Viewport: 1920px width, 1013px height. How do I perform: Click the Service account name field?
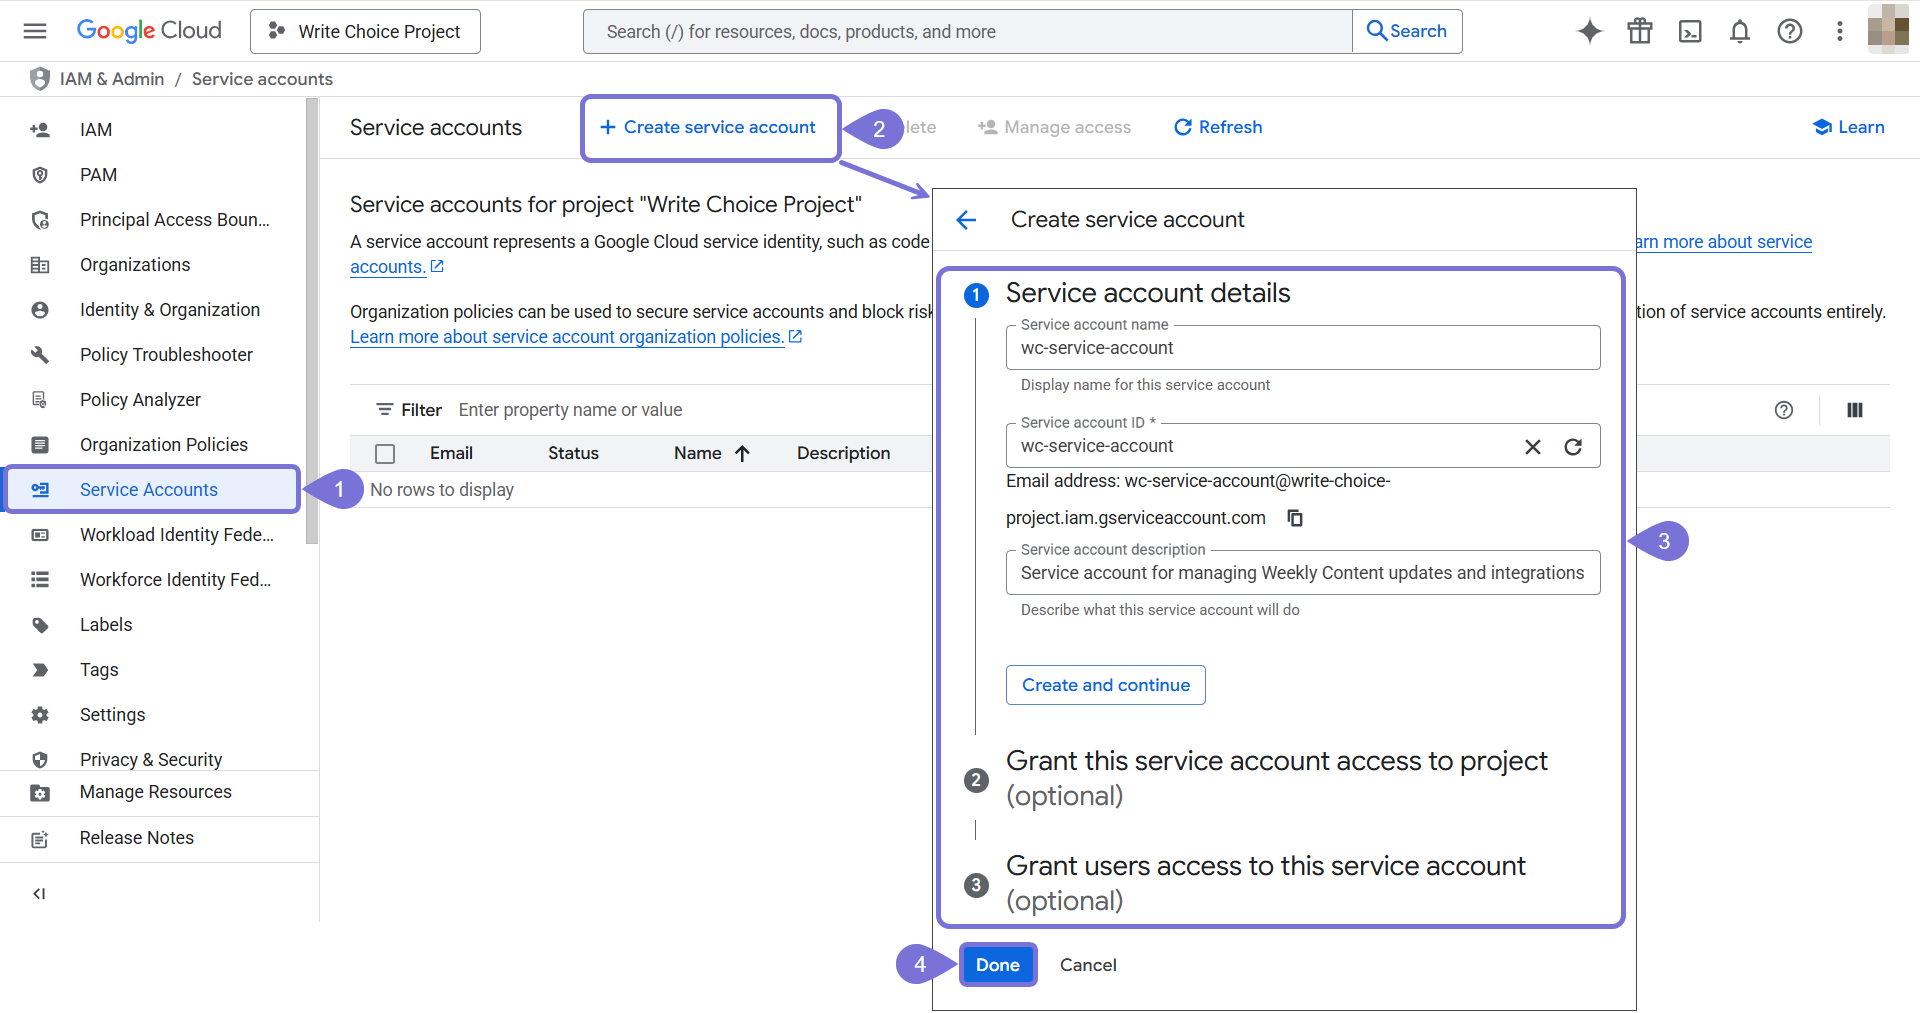(x=1302, y=348)
